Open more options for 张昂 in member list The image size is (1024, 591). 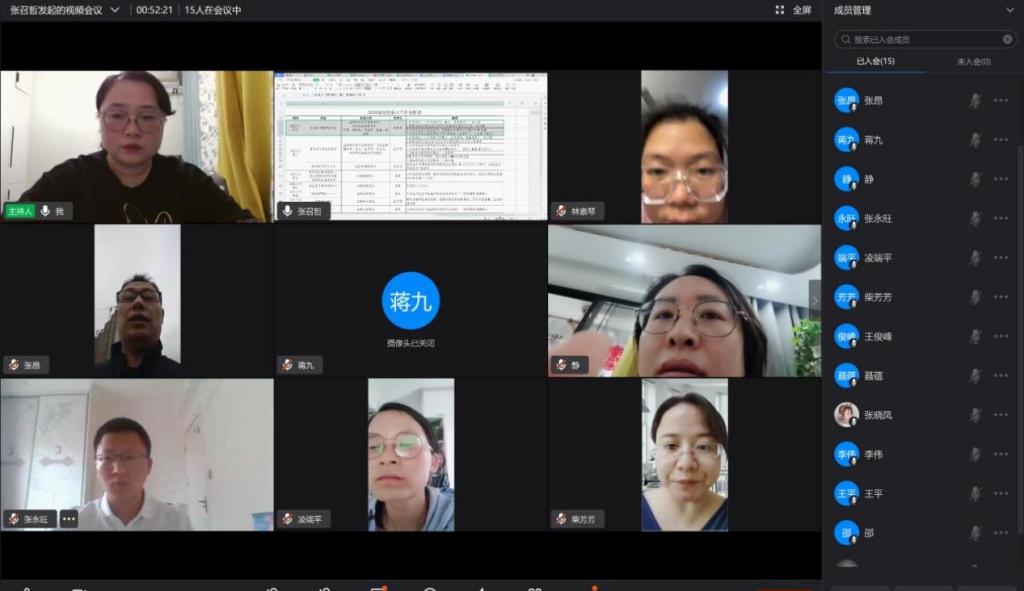[x=1001, y=101]
